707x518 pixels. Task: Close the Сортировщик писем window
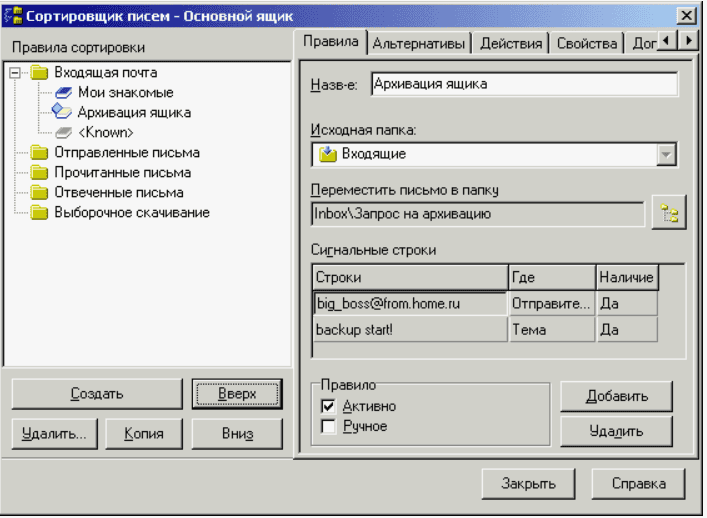click(x=686, y=16)
